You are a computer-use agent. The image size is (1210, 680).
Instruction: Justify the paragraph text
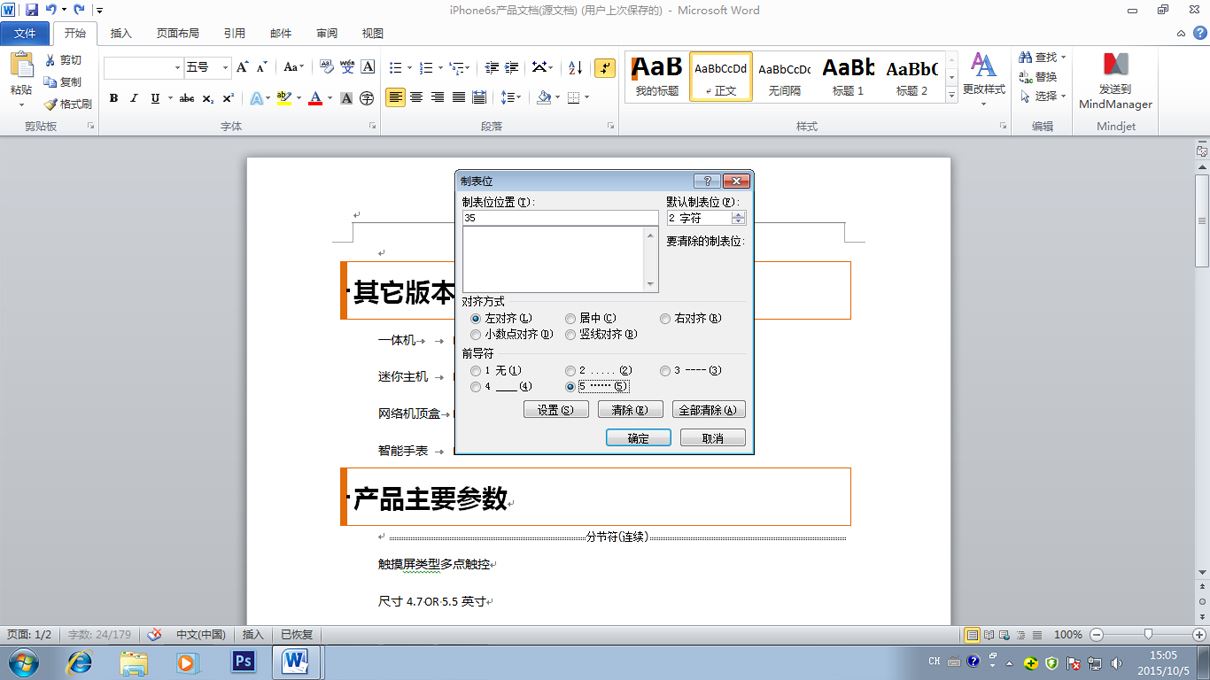(458, 97)
